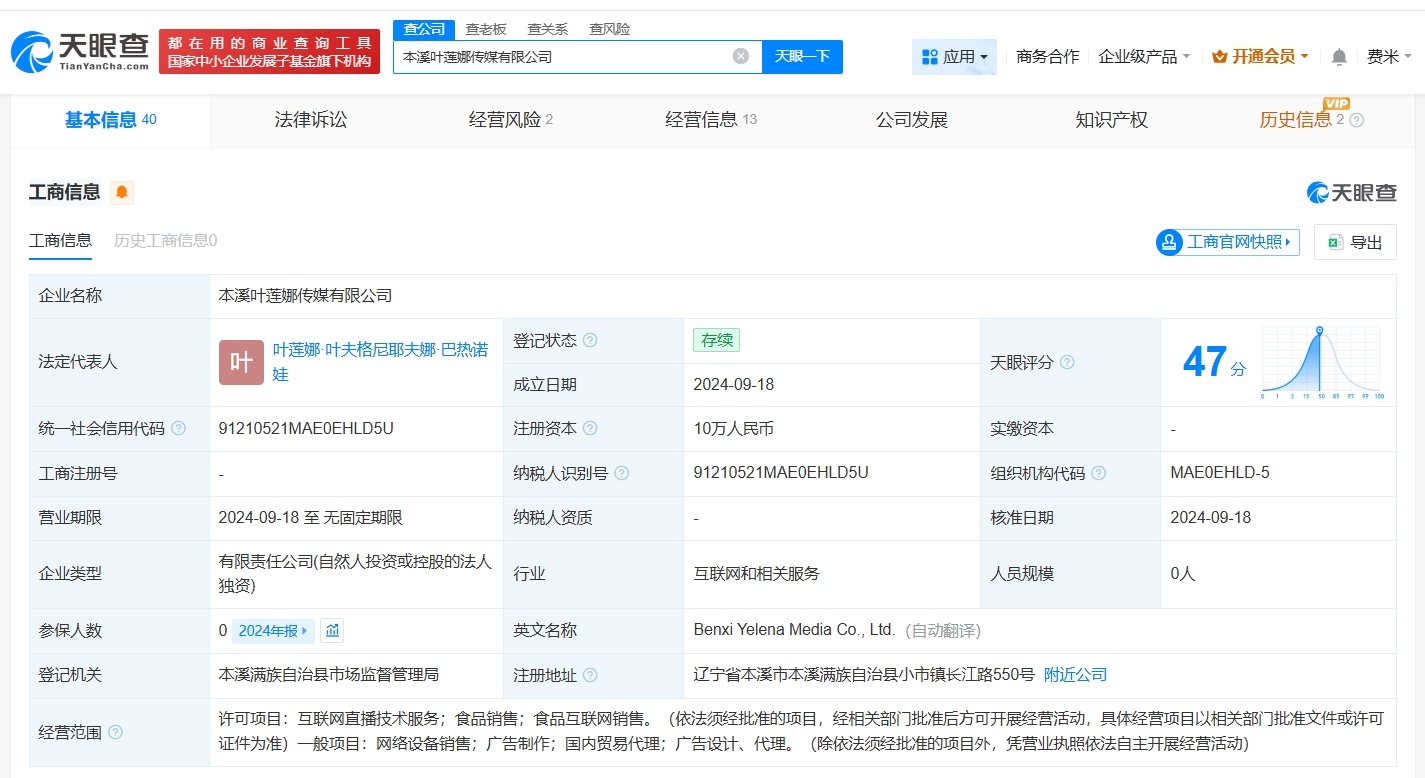
Task: Click the 附近公司 link
Action: click(1074, 675)
